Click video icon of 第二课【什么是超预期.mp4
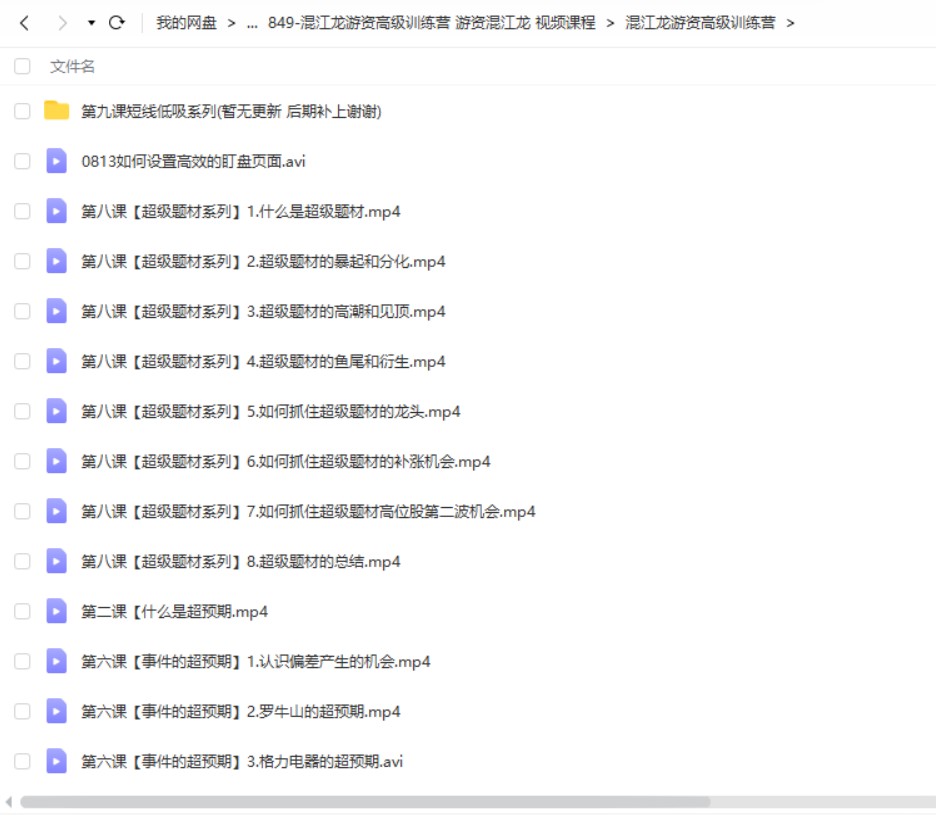Viewport: 936px width, 829px height. pyautogui.click(x=57, y=612)
